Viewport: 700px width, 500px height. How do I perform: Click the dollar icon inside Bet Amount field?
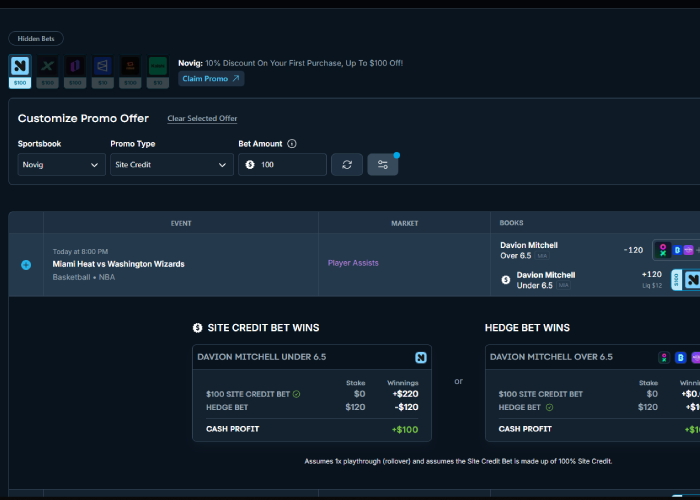click(250, 165)
